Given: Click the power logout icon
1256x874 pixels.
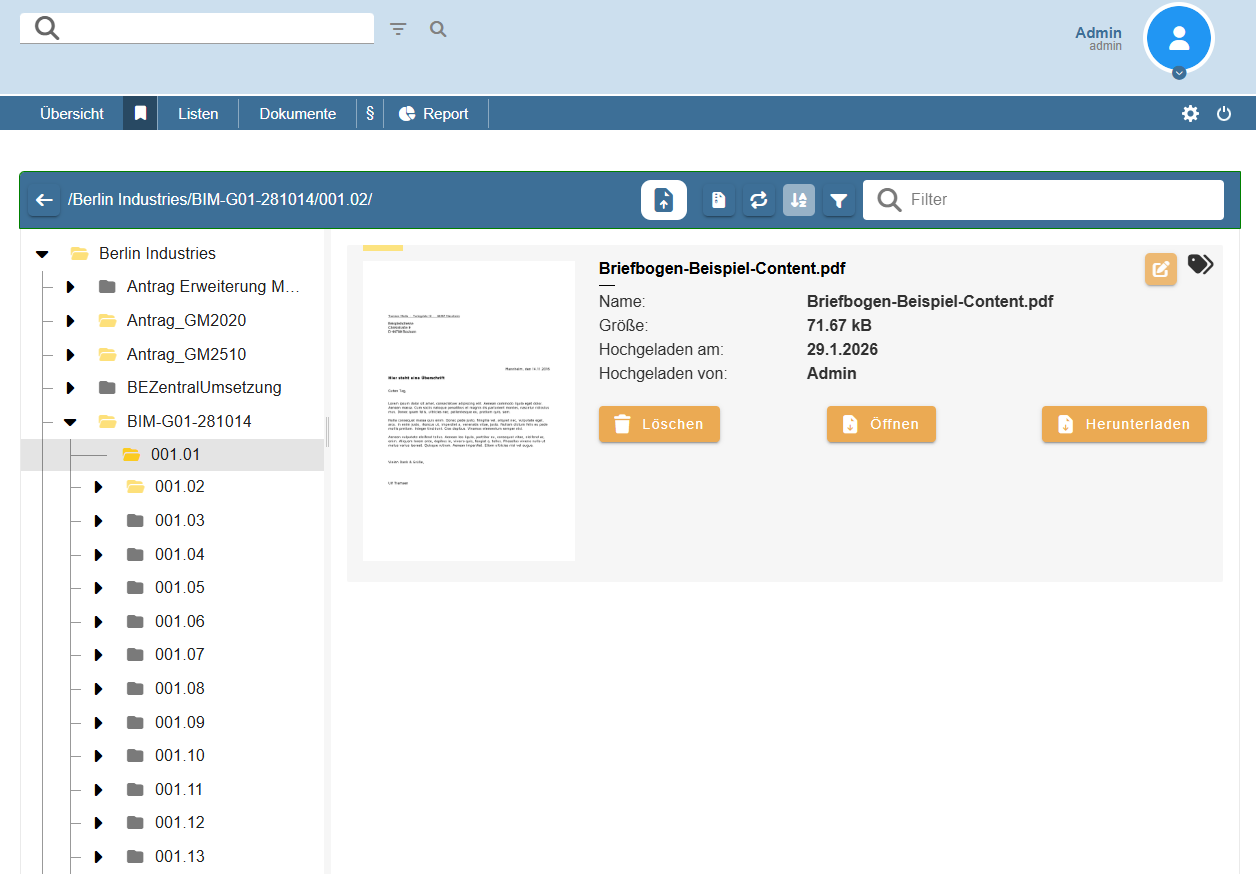Looking at the screenshot, I should point(1224,114).
